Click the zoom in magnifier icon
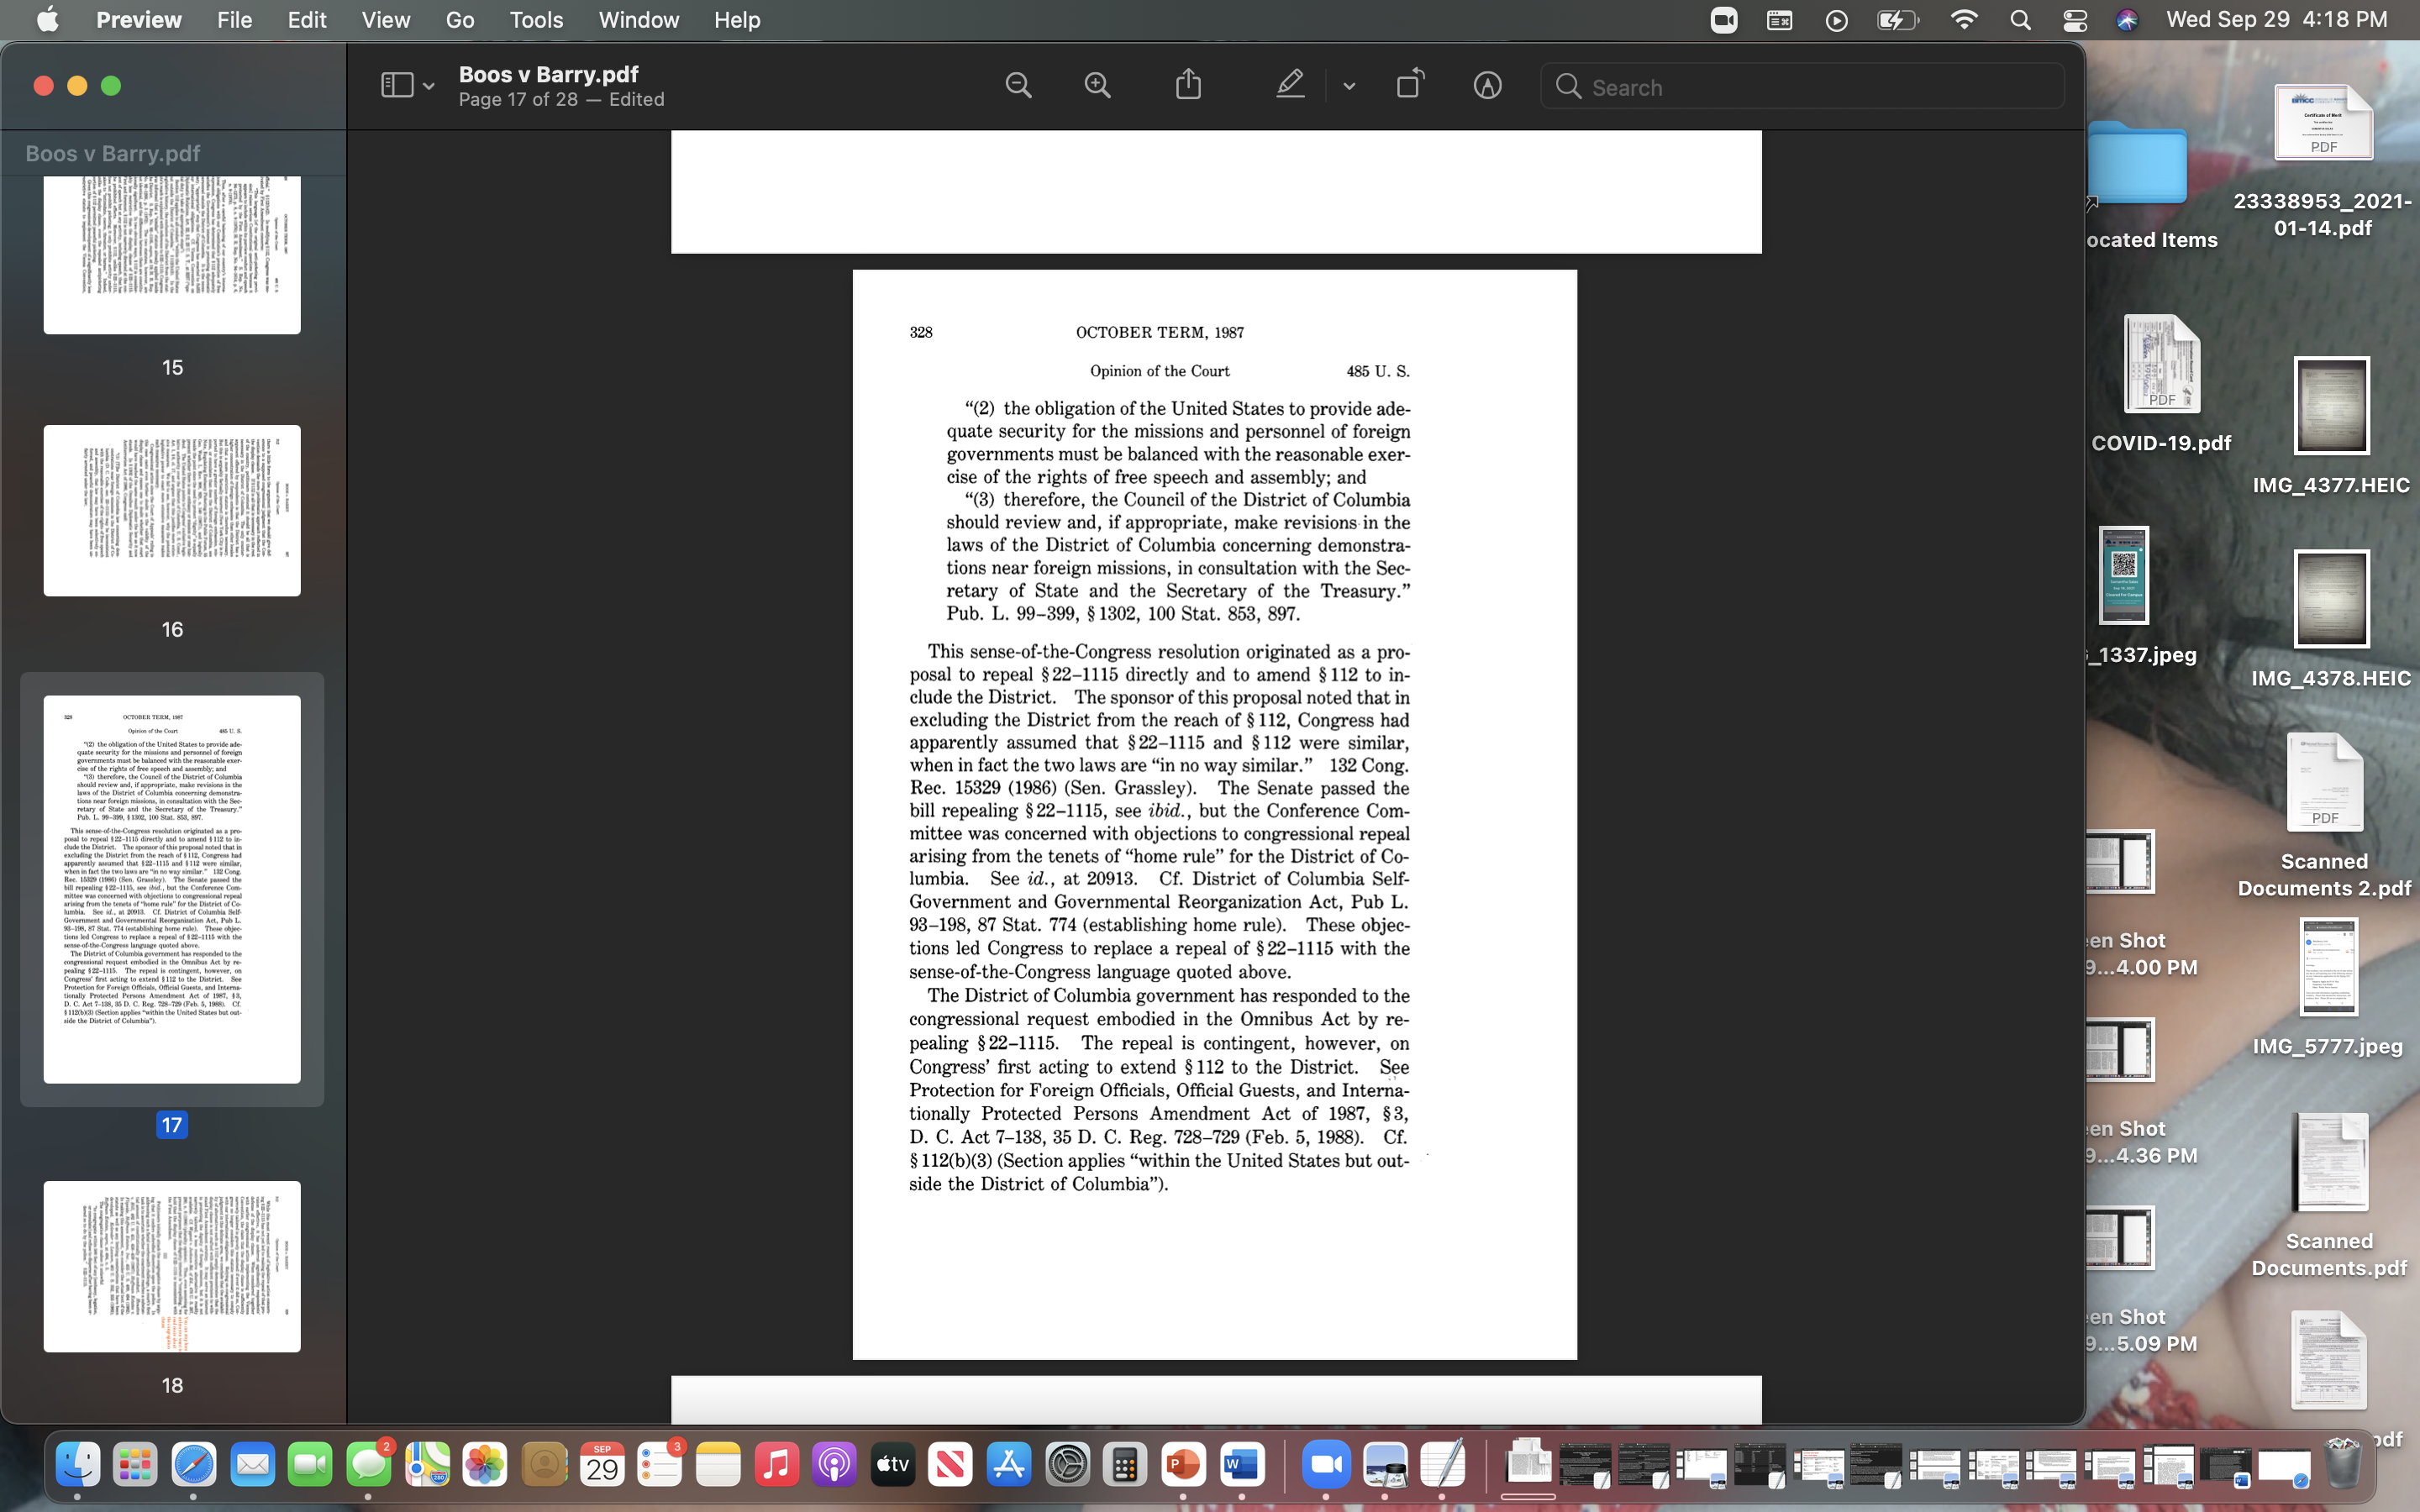This screenshot has height=1512, width=2420. point(1097,86)
